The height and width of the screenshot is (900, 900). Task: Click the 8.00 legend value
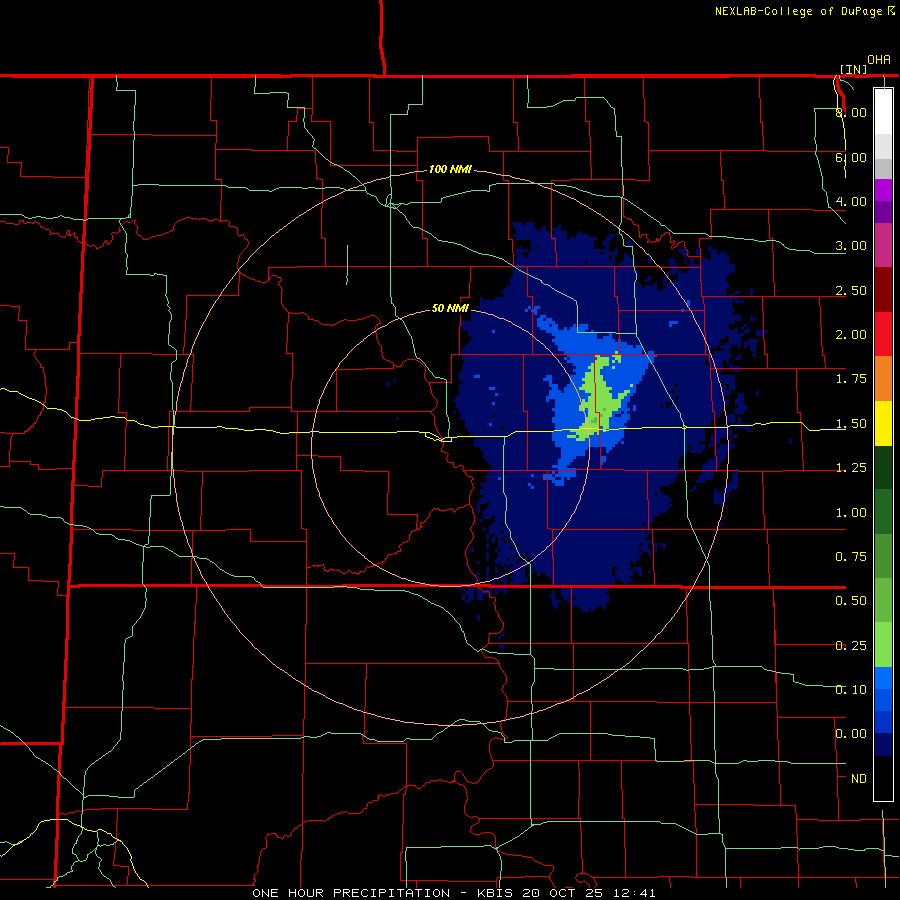[x=851, y=112]
